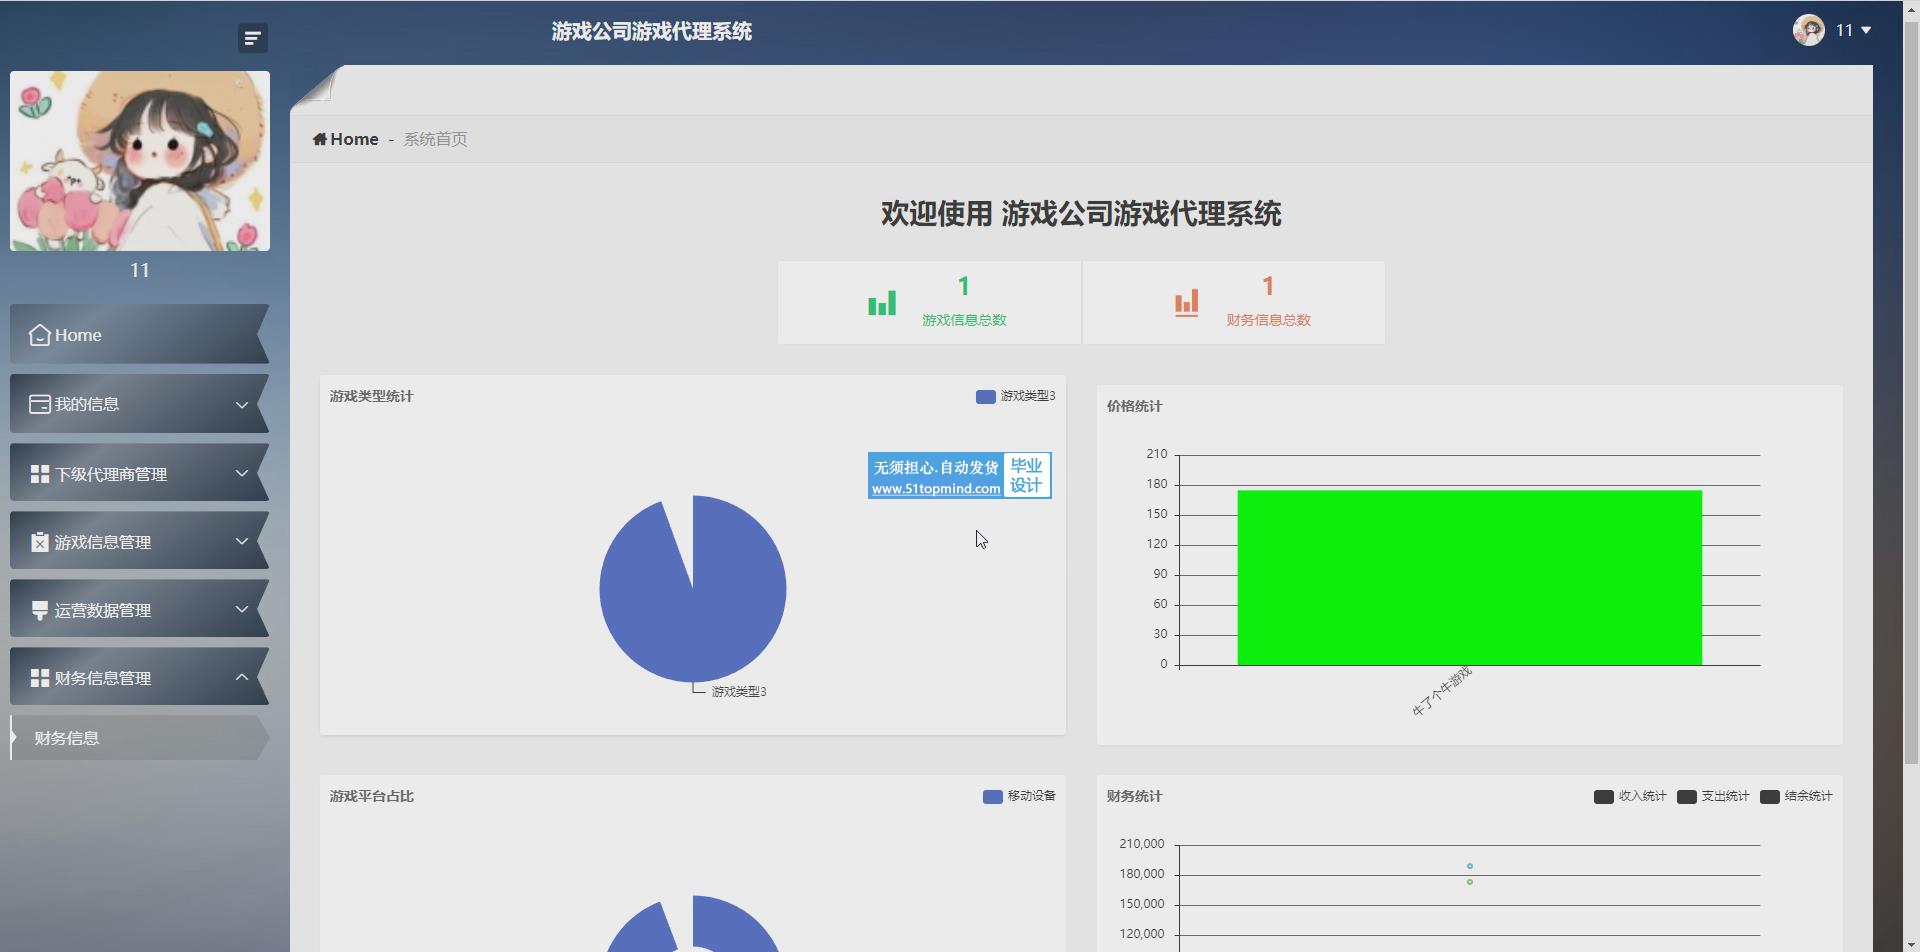Click the orange chart icon for 财务信息总数
The image size is (1920, 952).
[x=1186, y=303]
